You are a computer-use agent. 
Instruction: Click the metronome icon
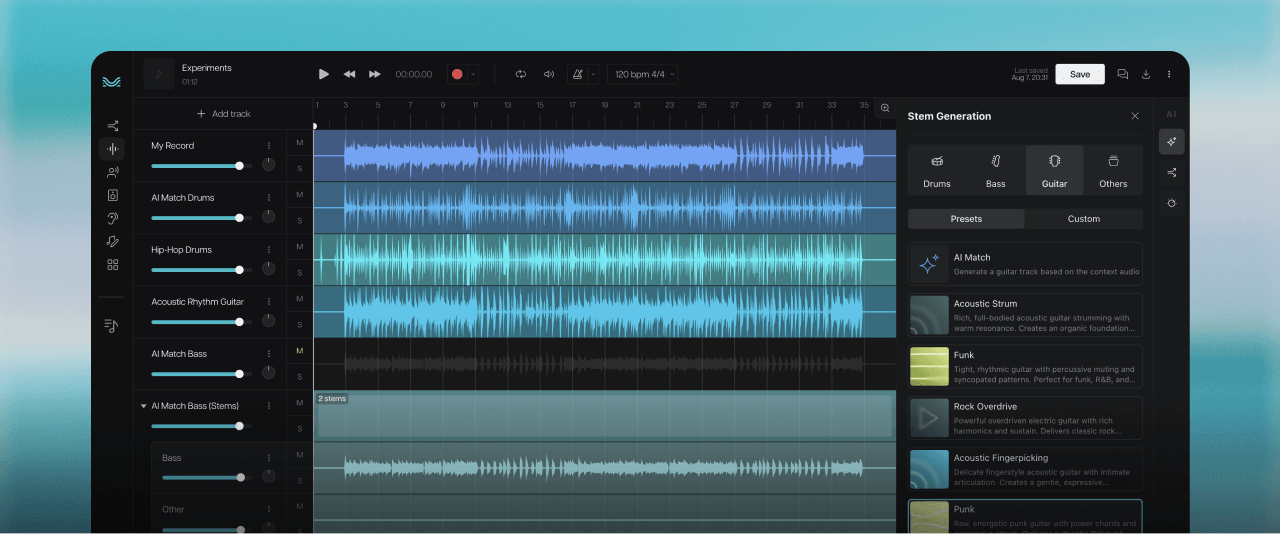[x=577, y=74]
